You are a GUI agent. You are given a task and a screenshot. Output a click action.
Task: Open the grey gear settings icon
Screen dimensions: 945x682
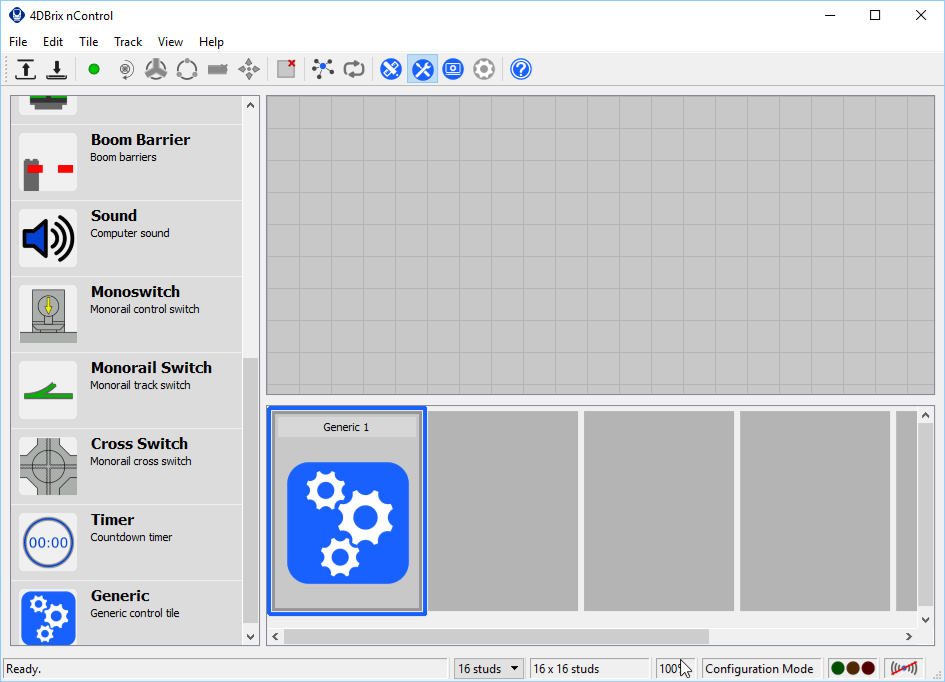(484, 69)
